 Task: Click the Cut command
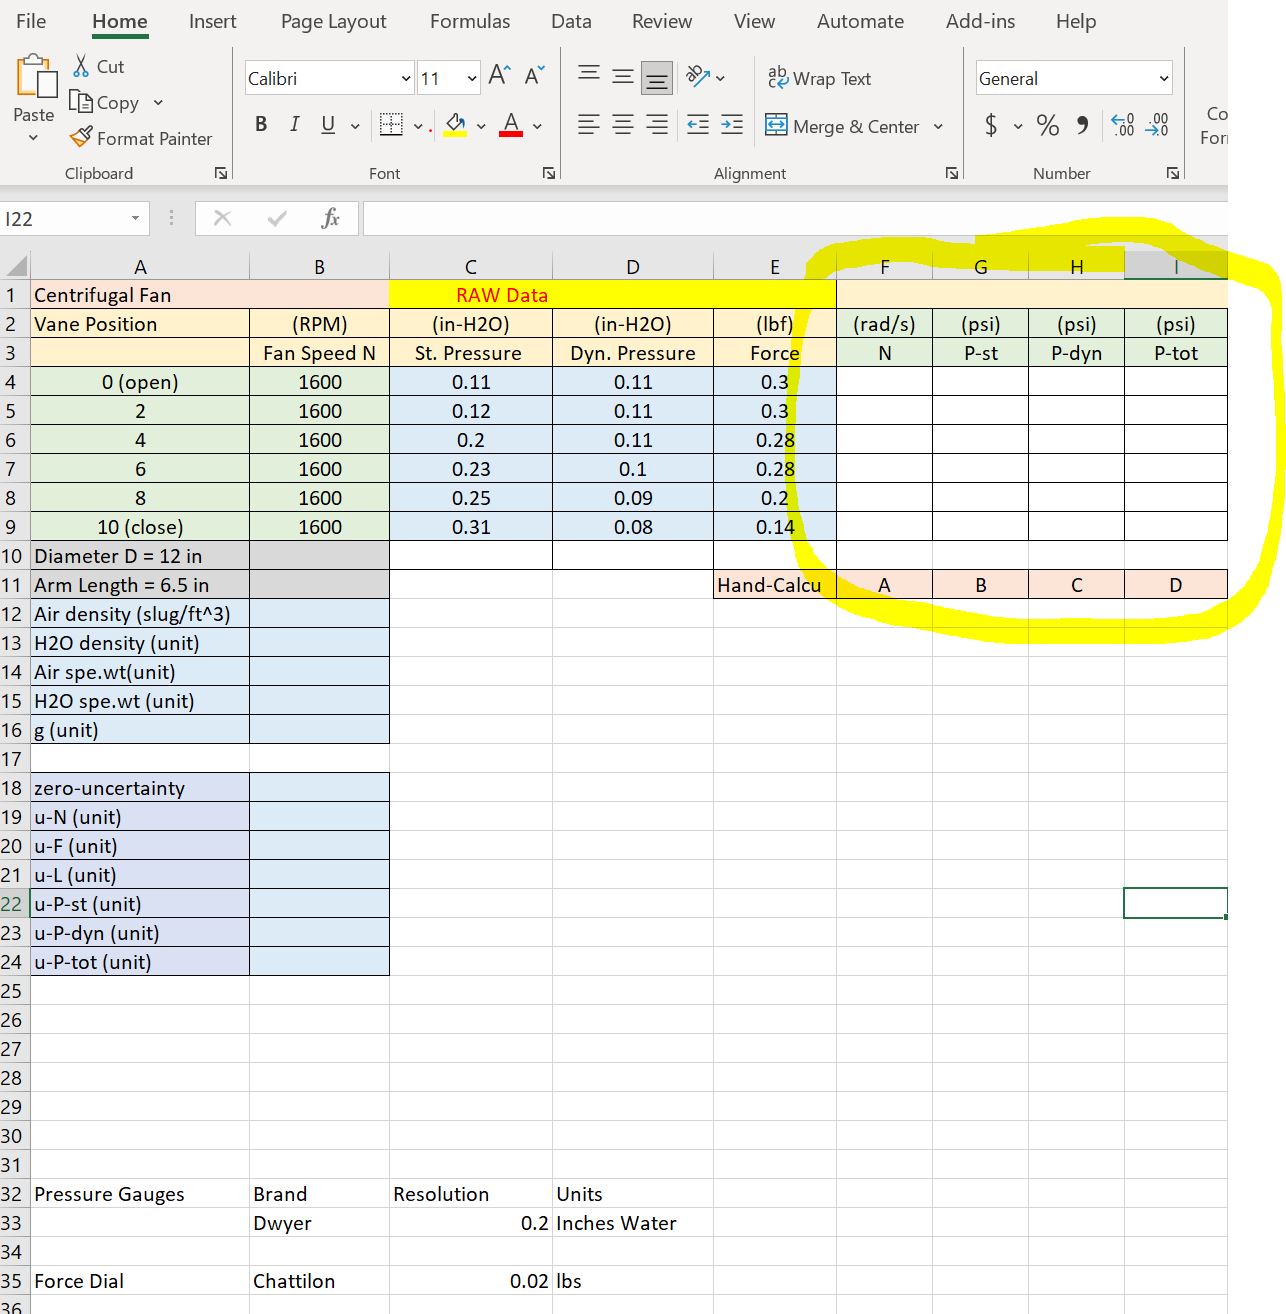[x=98, y=66]
